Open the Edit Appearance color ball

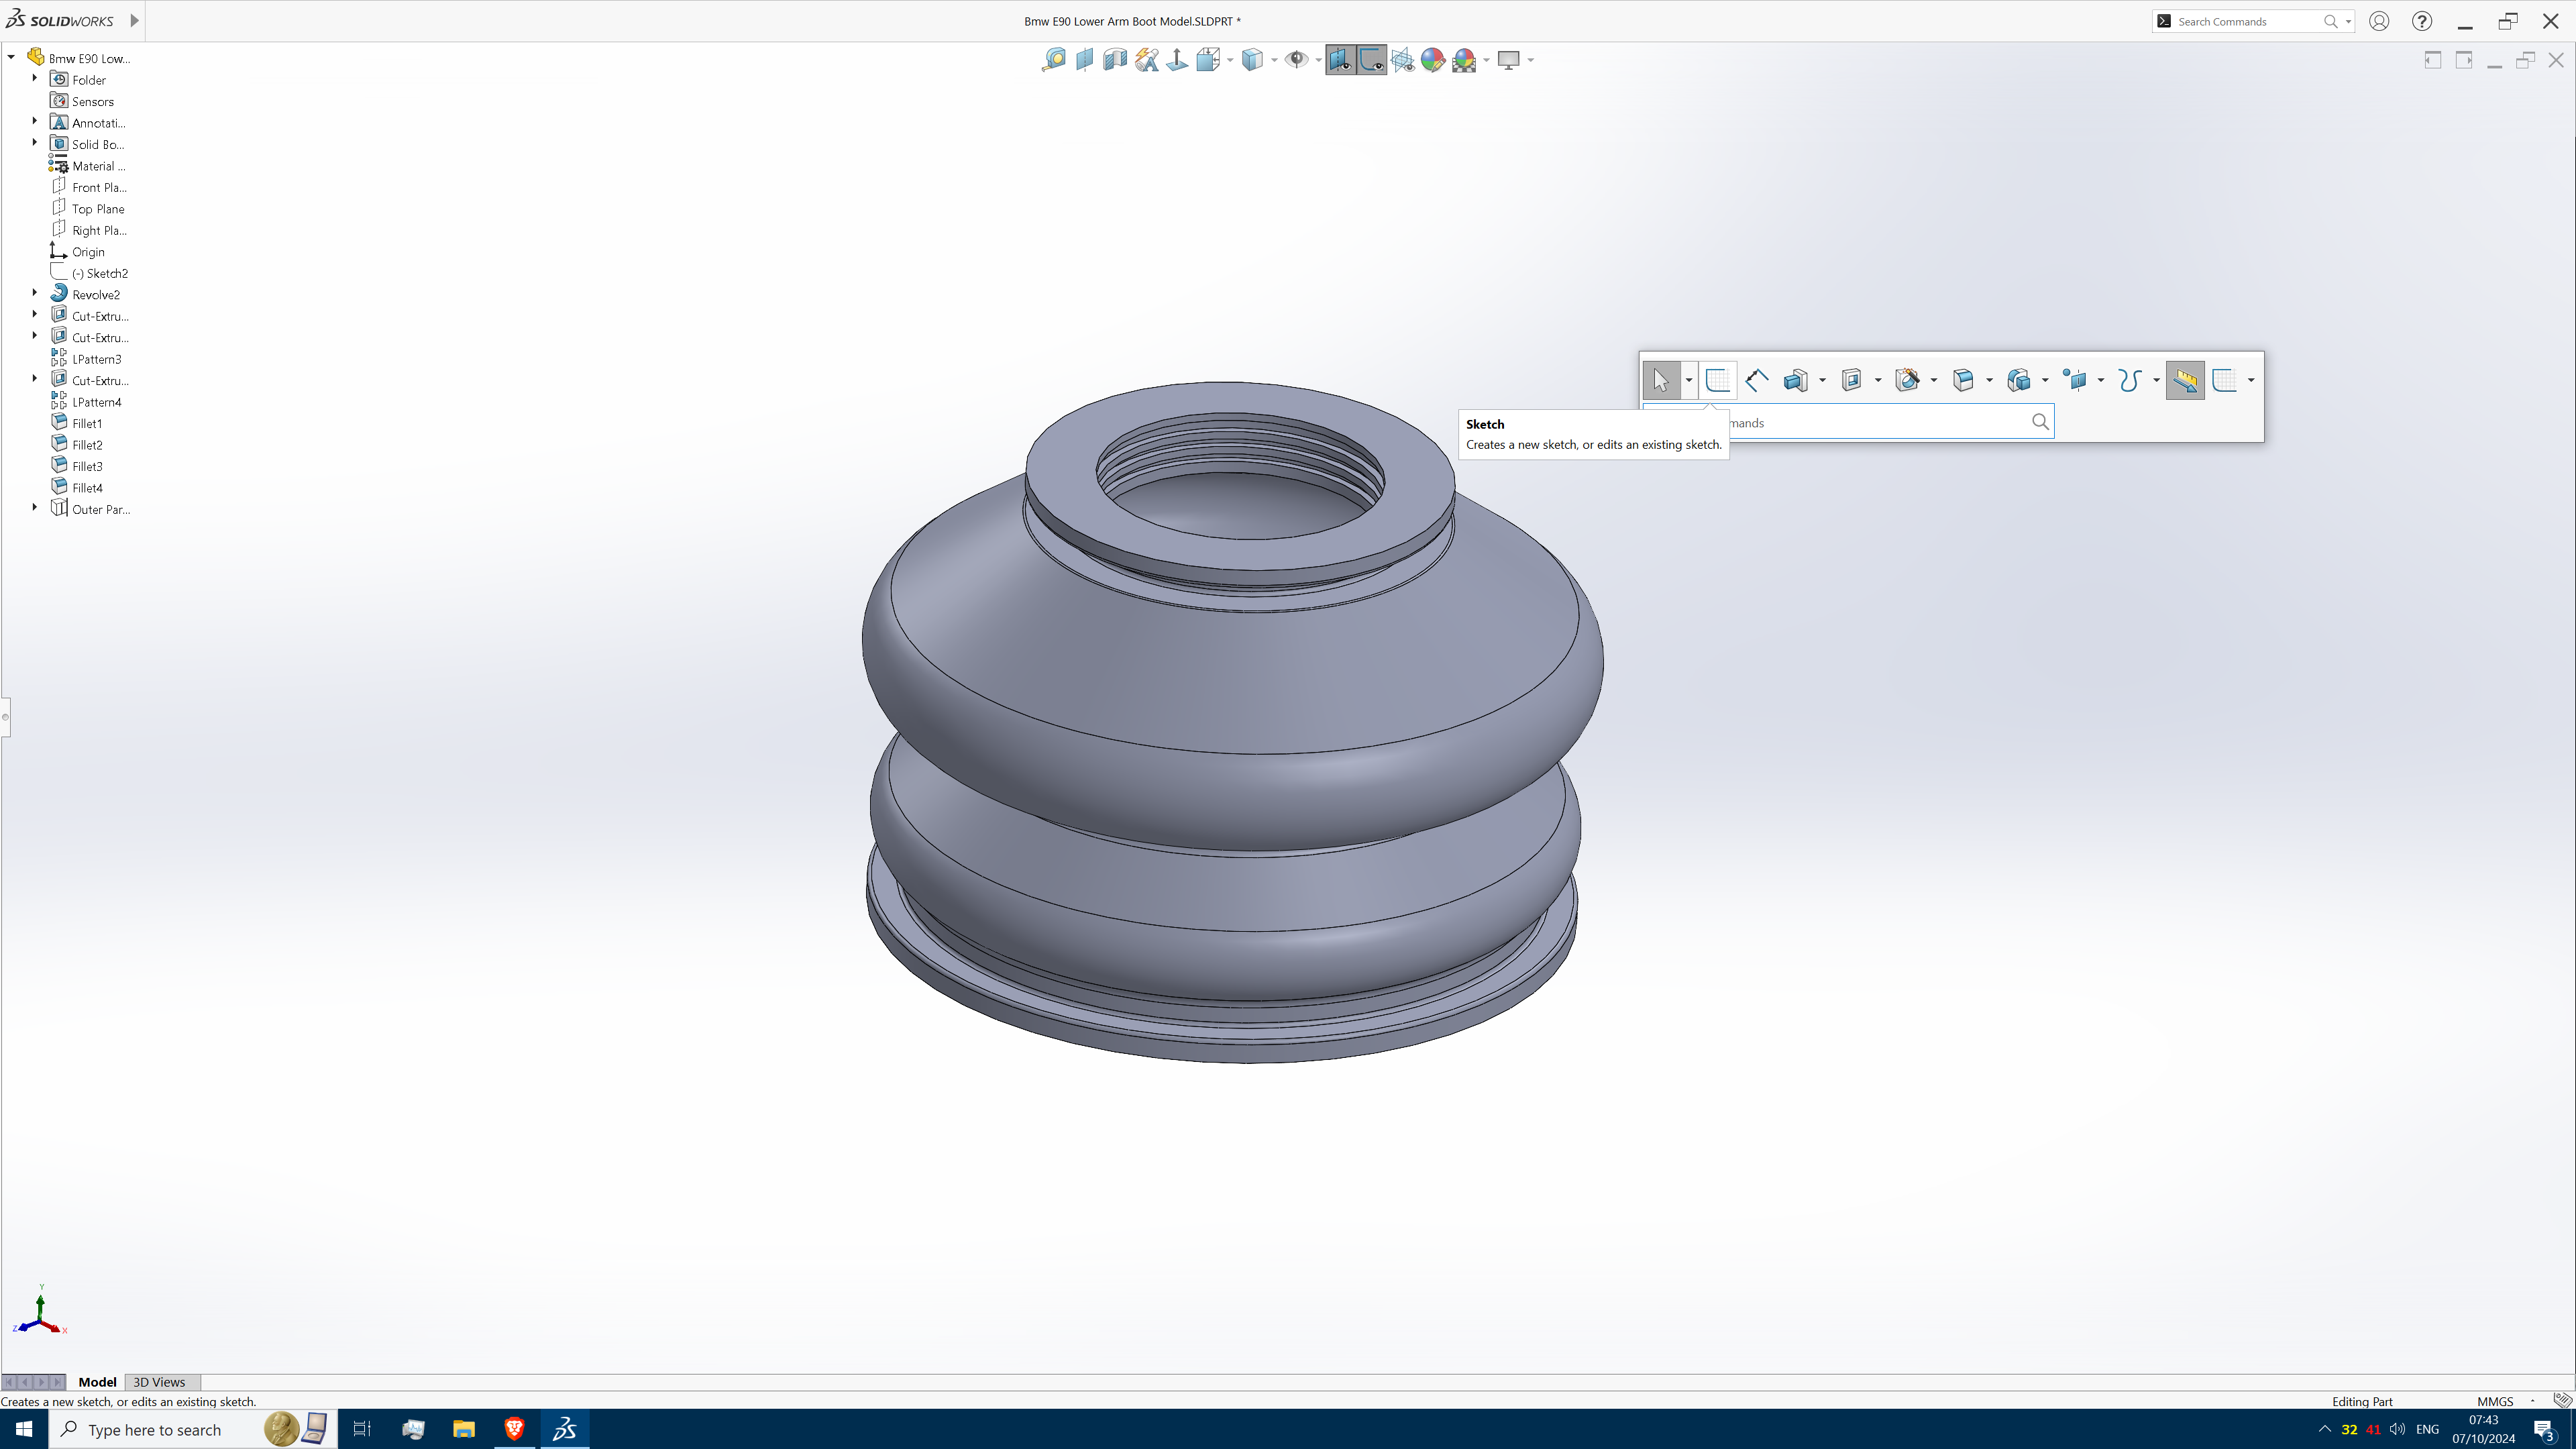pos(1432,60)
